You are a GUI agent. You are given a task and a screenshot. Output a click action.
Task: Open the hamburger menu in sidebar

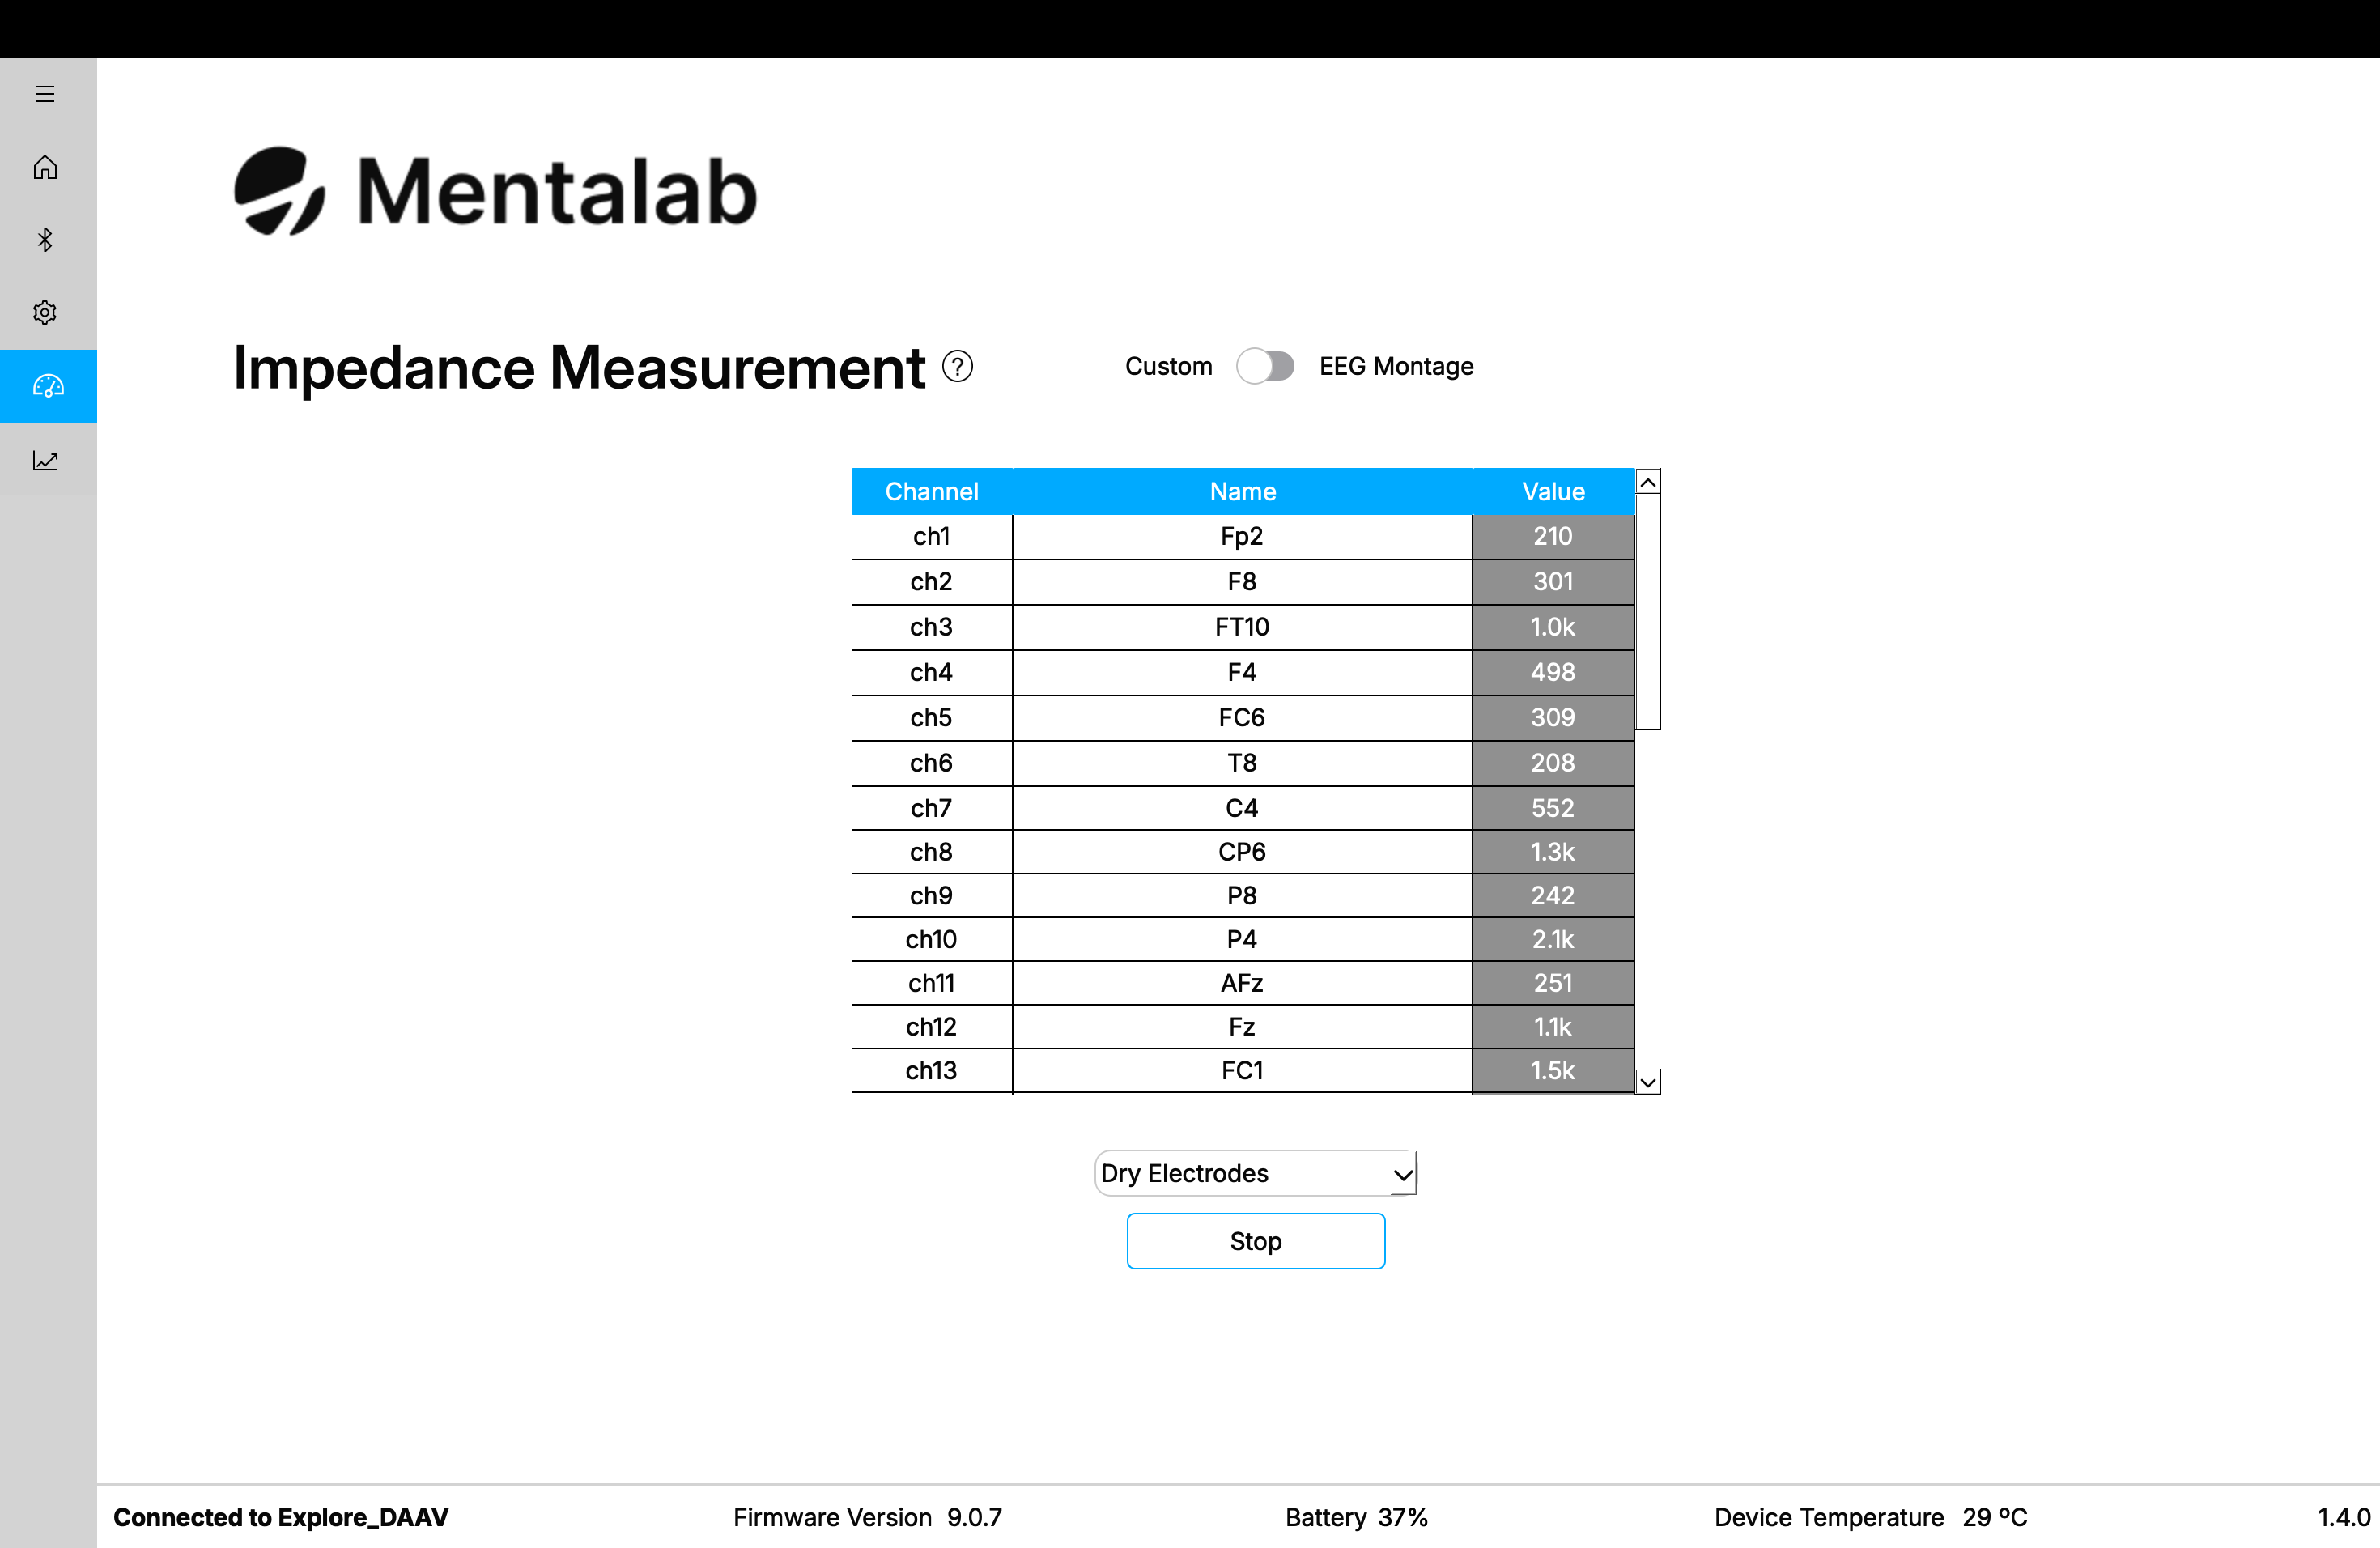click(45, 94)
